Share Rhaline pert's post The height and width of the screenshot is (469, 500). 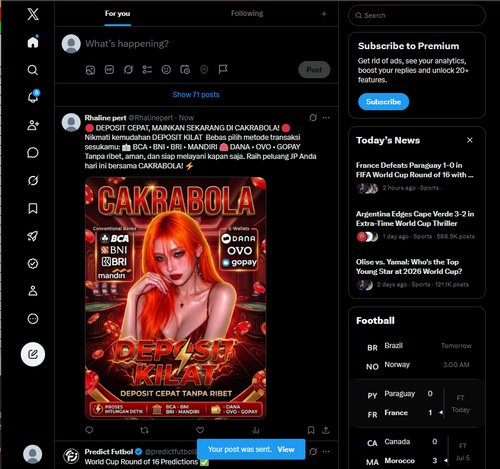click(x=326, y=430)
